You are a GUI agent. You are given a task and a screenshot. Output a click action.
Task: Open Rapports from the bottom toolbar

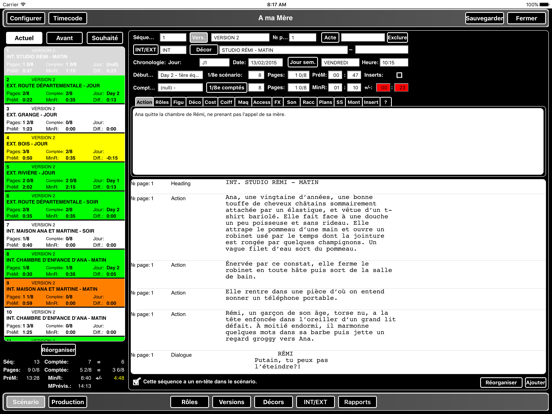coord(357,402)
